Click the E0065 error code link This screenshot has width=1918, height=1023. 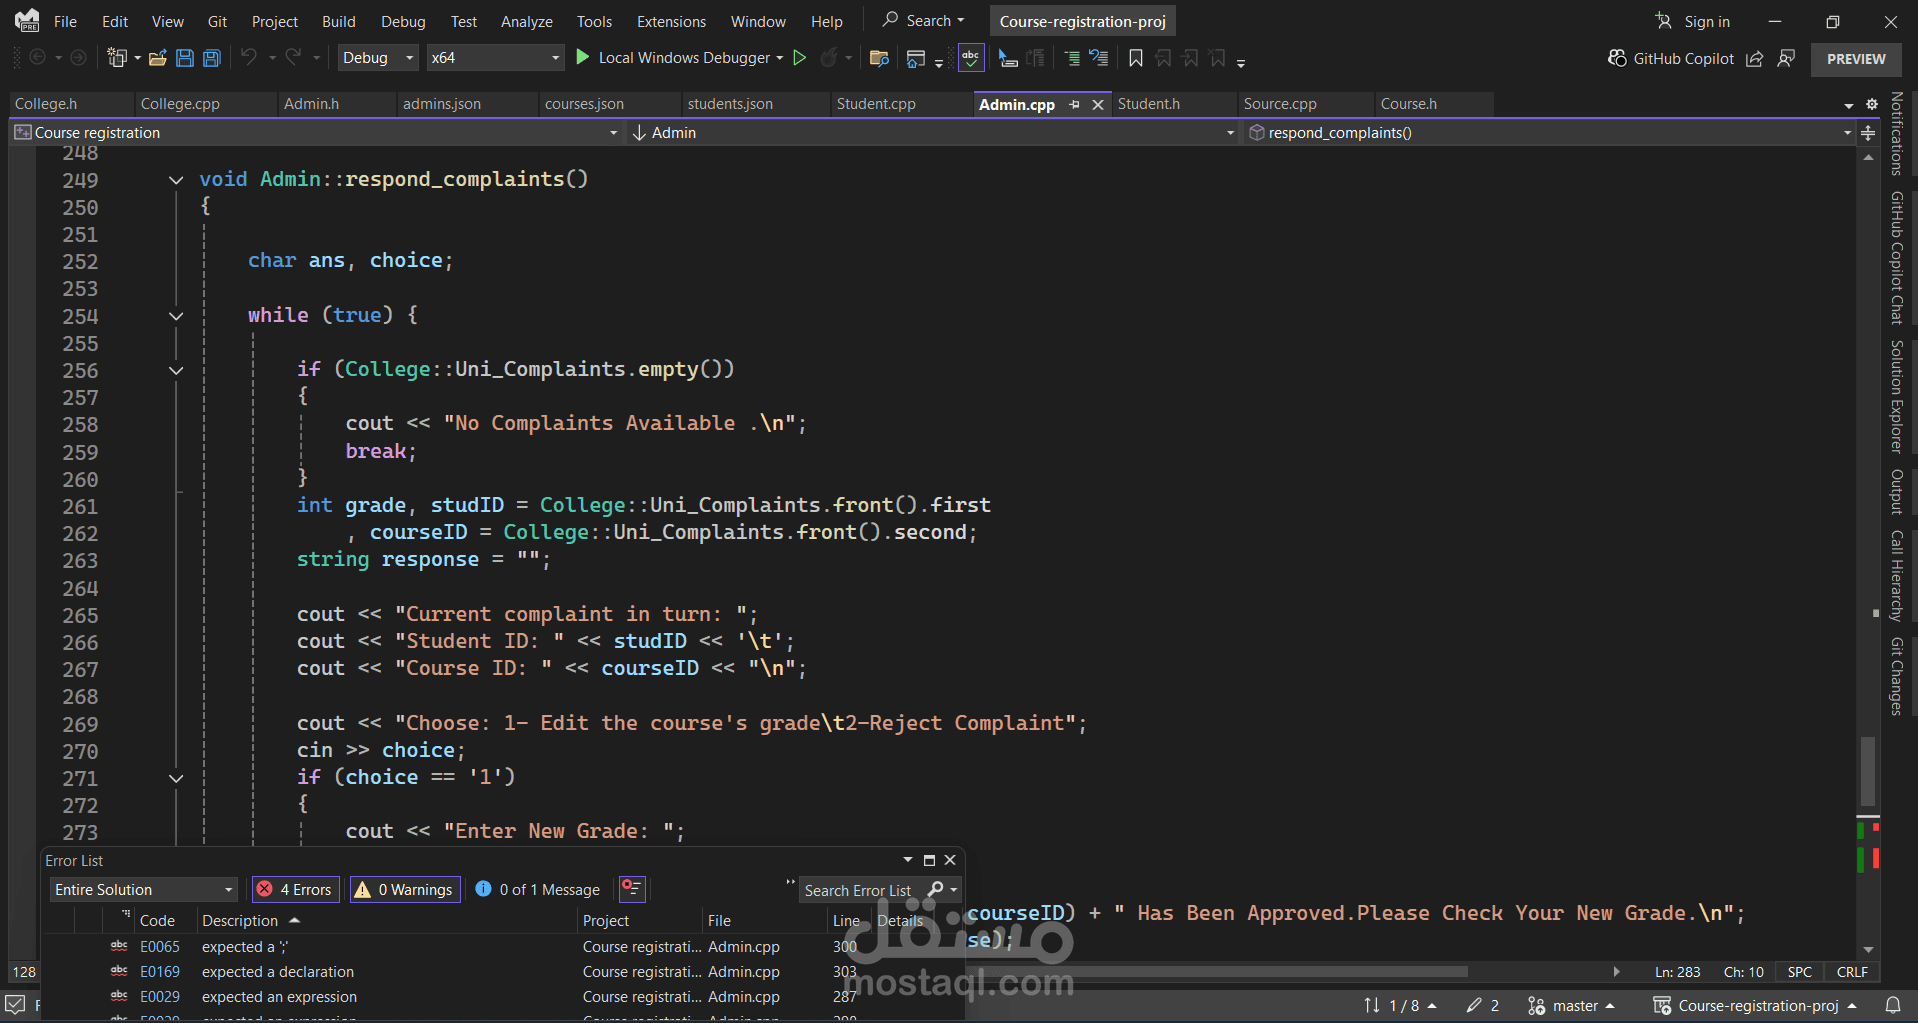(160, 946)
